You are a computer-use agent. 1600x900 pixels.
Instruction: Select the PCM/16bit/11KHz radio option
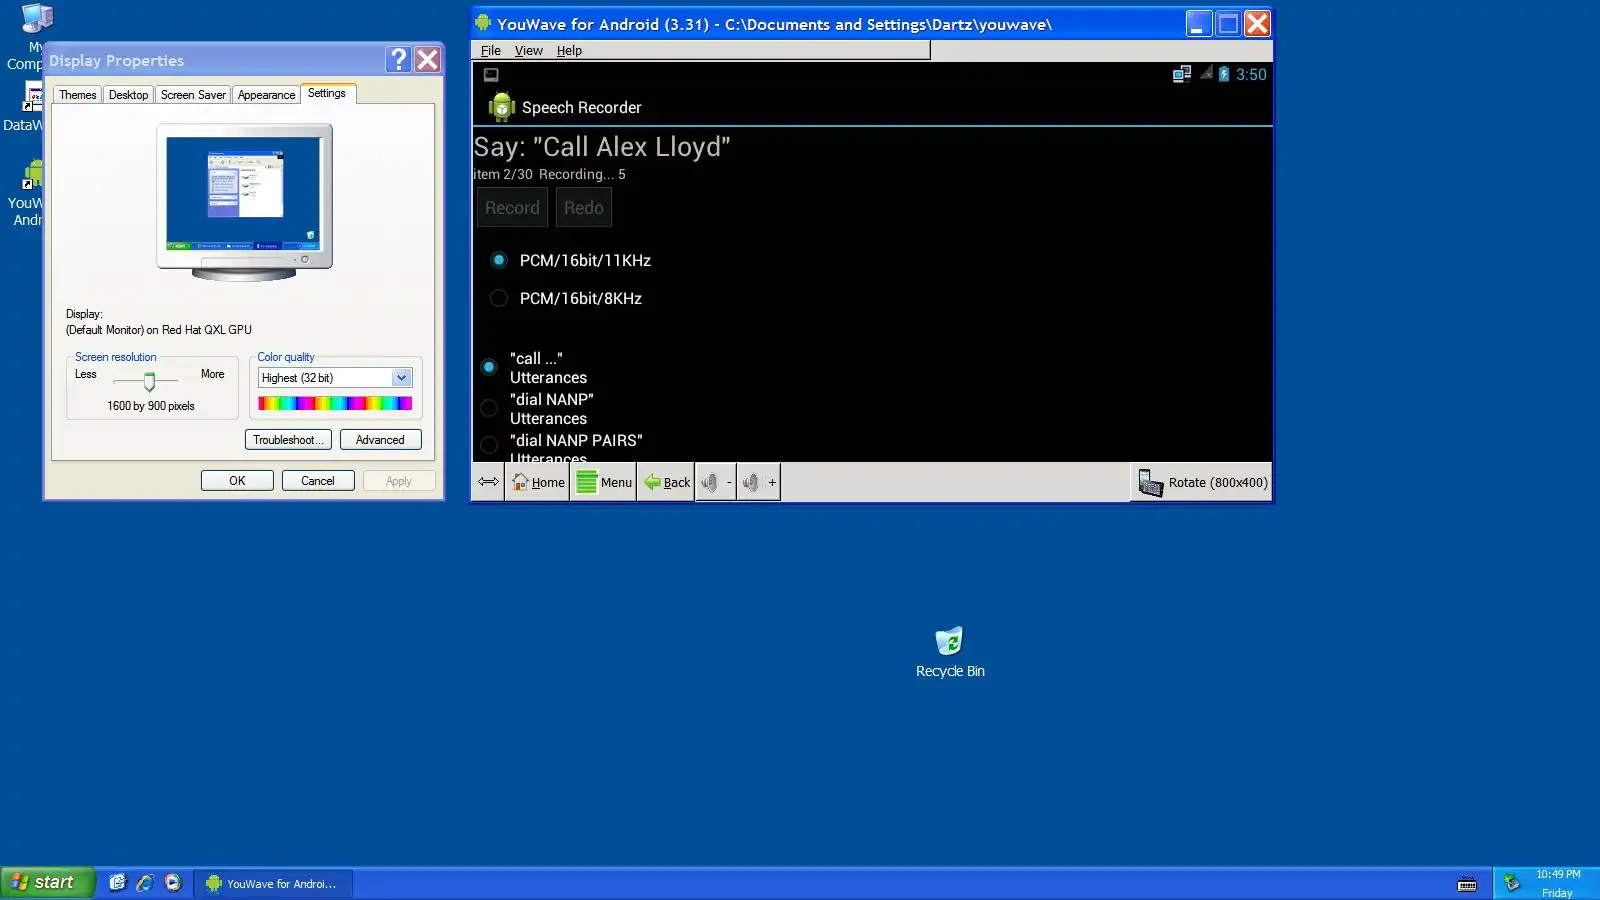[x=499, y=260]
